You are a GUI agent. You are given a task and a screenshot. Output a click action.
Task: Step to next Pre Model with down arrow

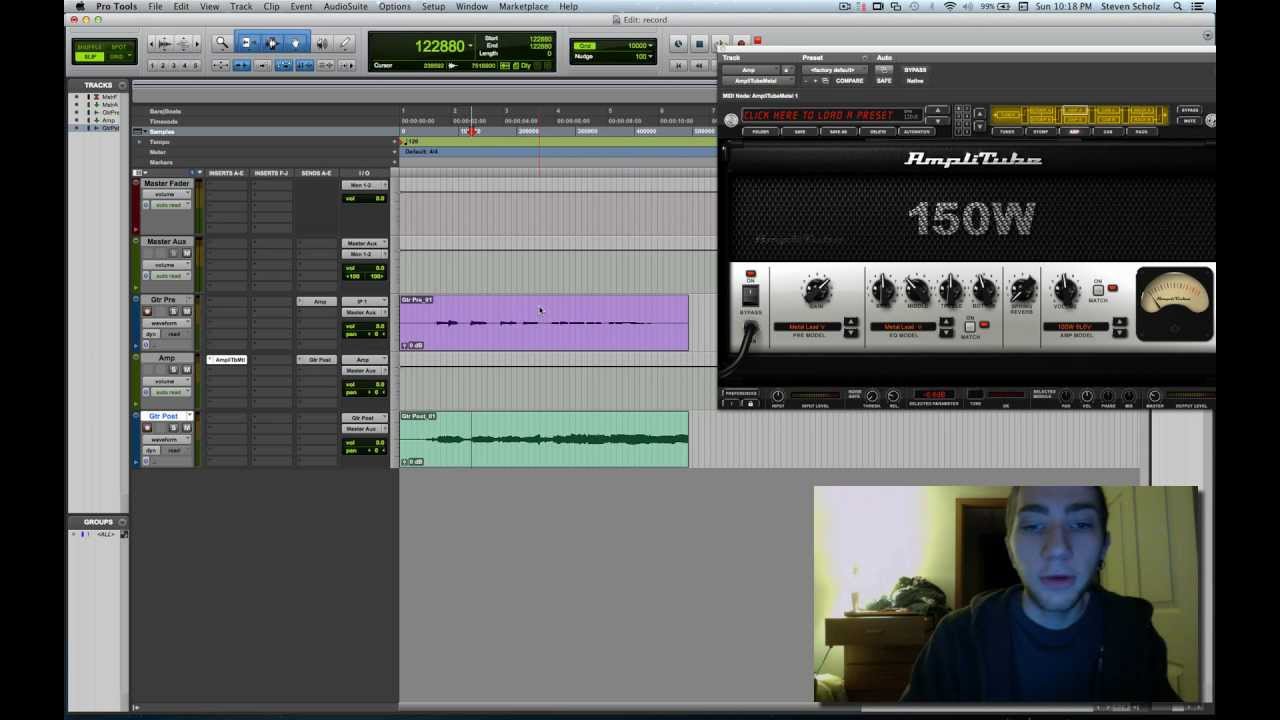(x=850, y=333)
